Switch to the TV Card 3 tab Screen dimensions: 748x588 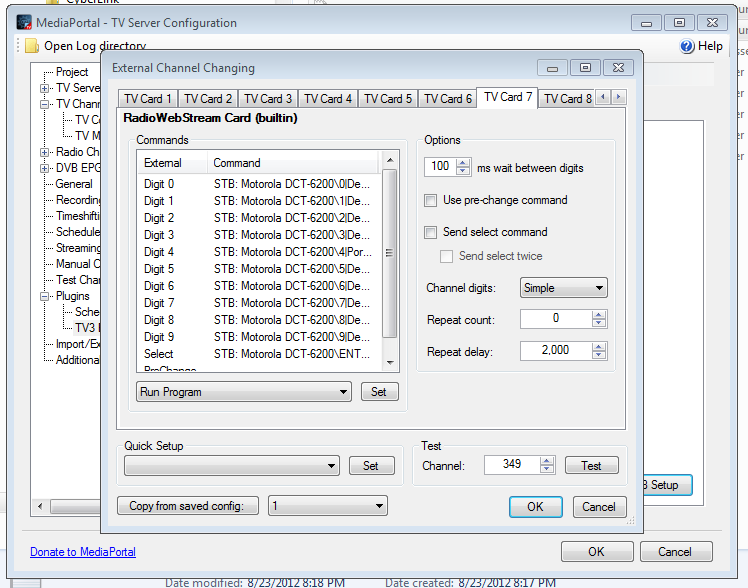(269, 98)
